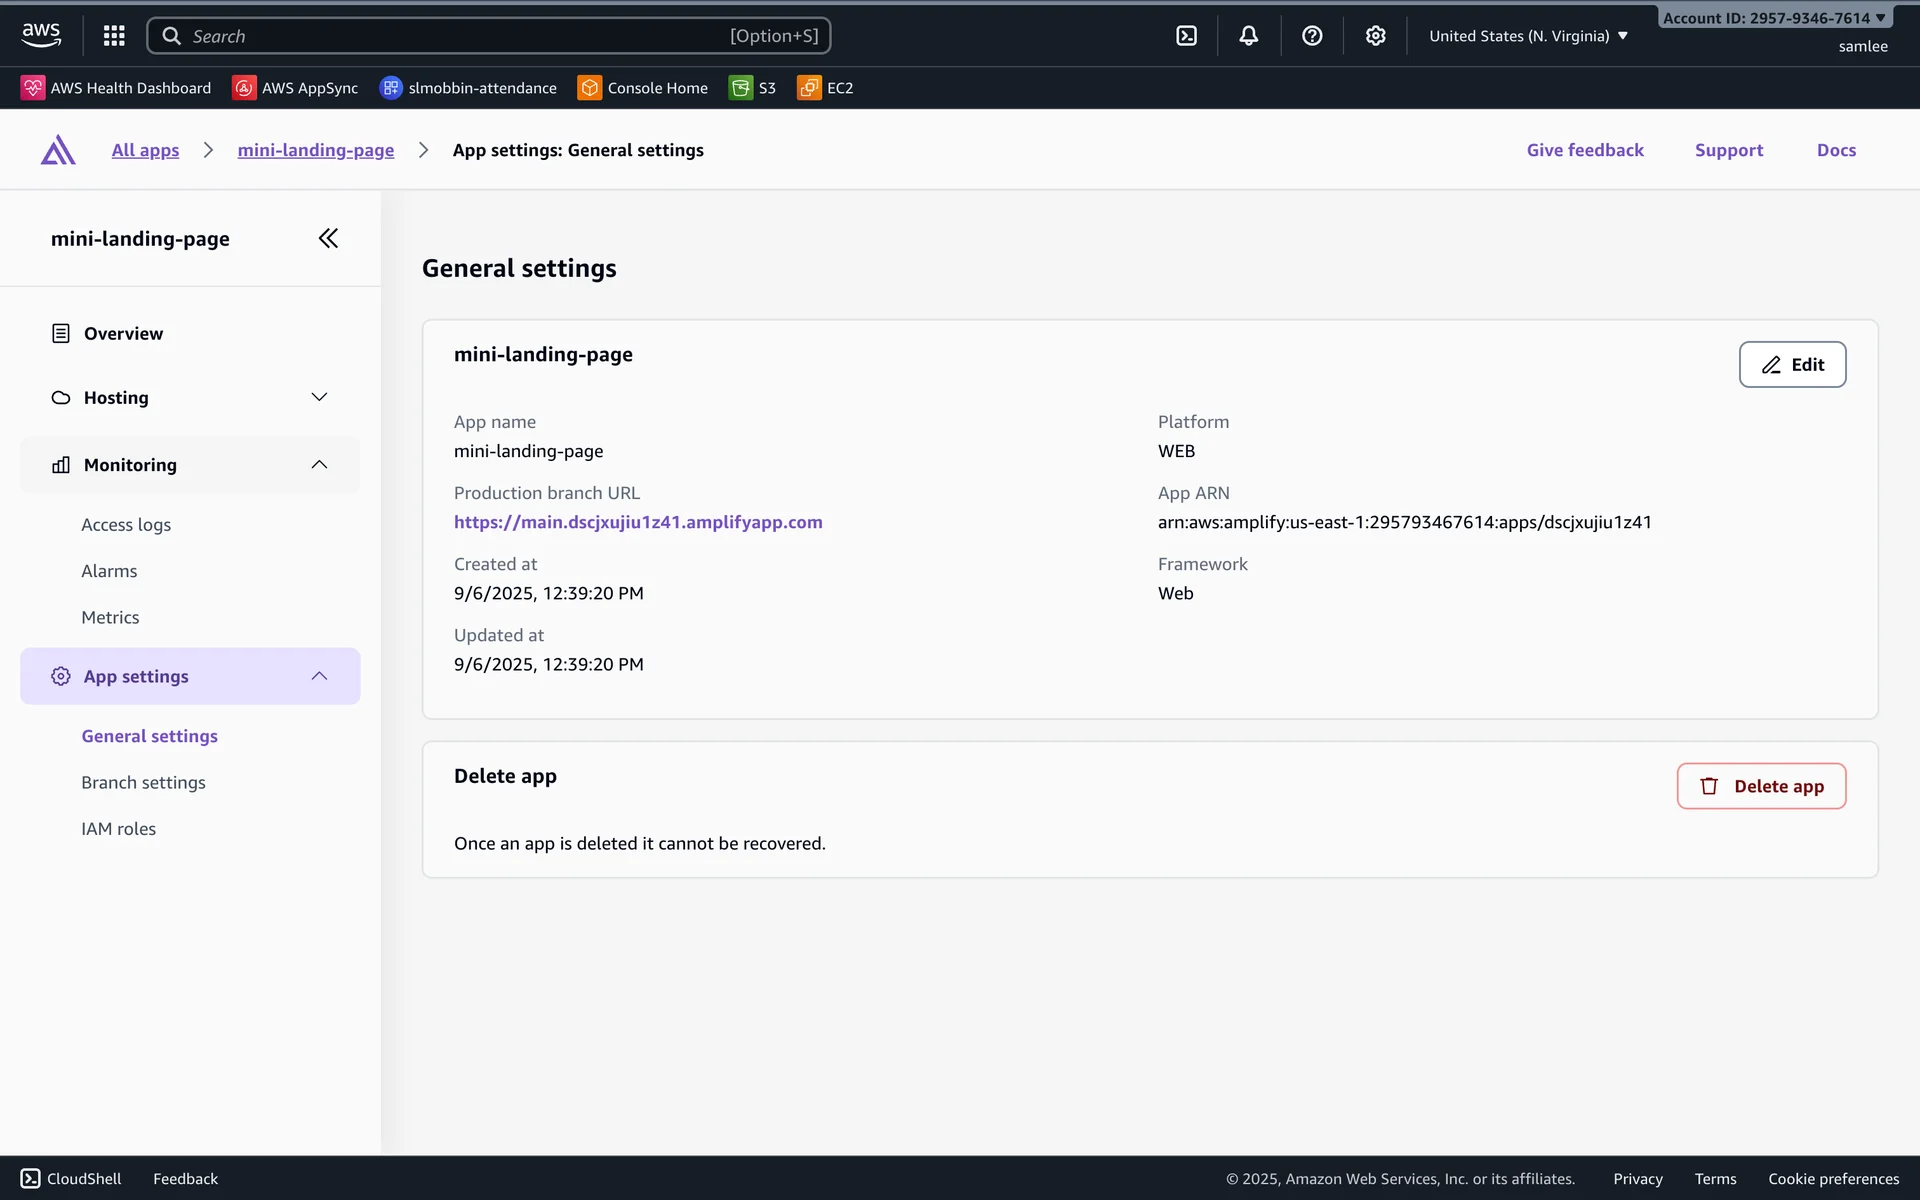Open the region selector dropdown
The height and width of the screenshot is (1200, 1920).
[1528, 36]
